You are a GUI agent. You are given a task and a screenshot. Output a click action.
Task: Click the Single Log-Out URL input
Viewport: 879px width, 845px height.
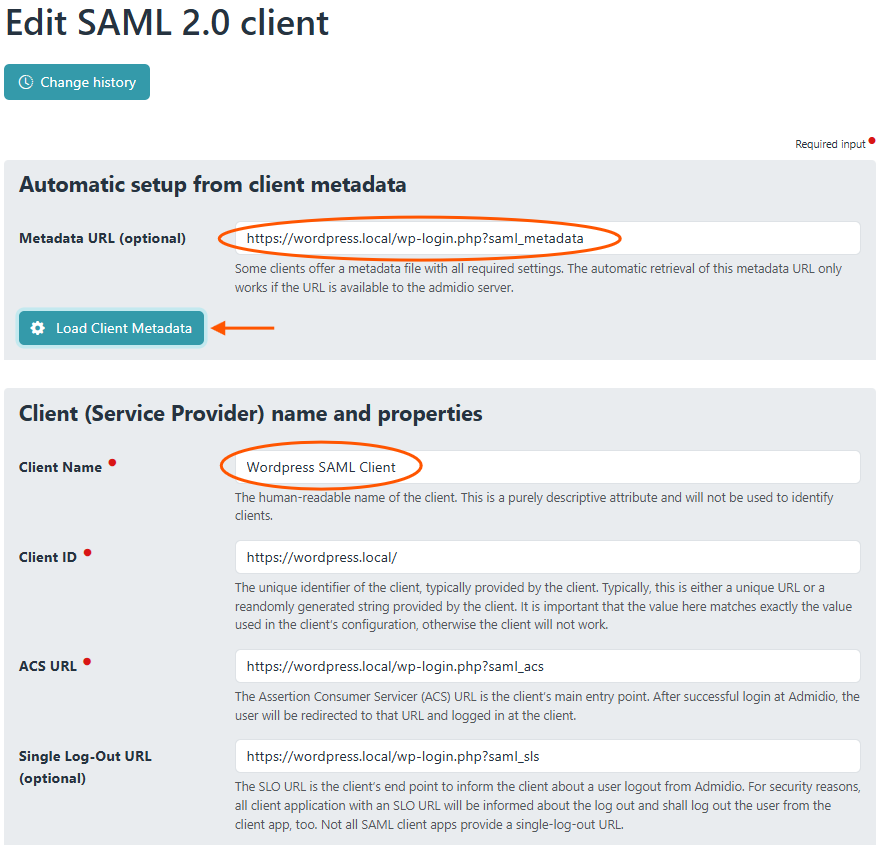(x=547, y=756)
